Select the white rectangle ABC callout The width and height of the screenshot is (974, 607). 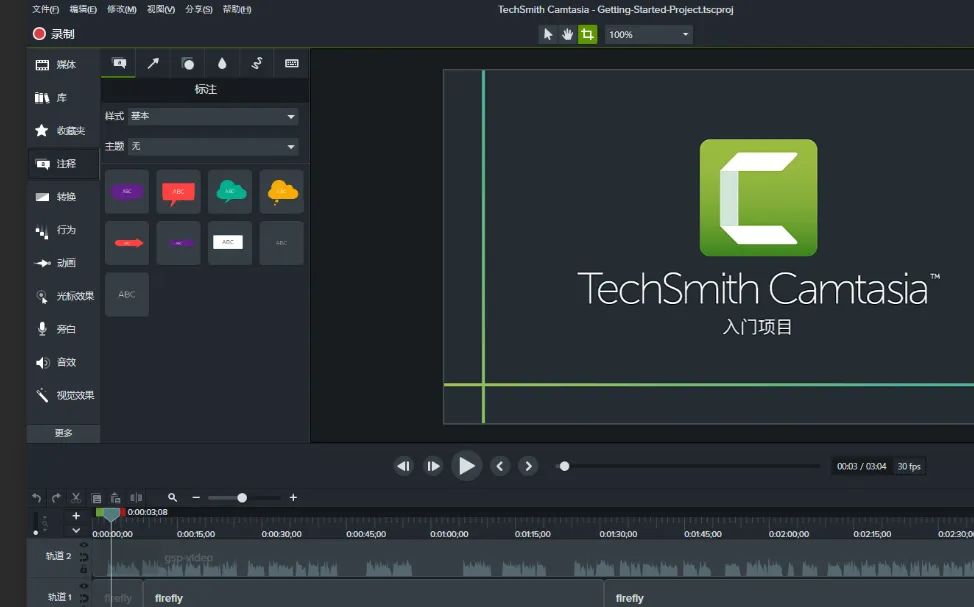click(x=230, y=243)
